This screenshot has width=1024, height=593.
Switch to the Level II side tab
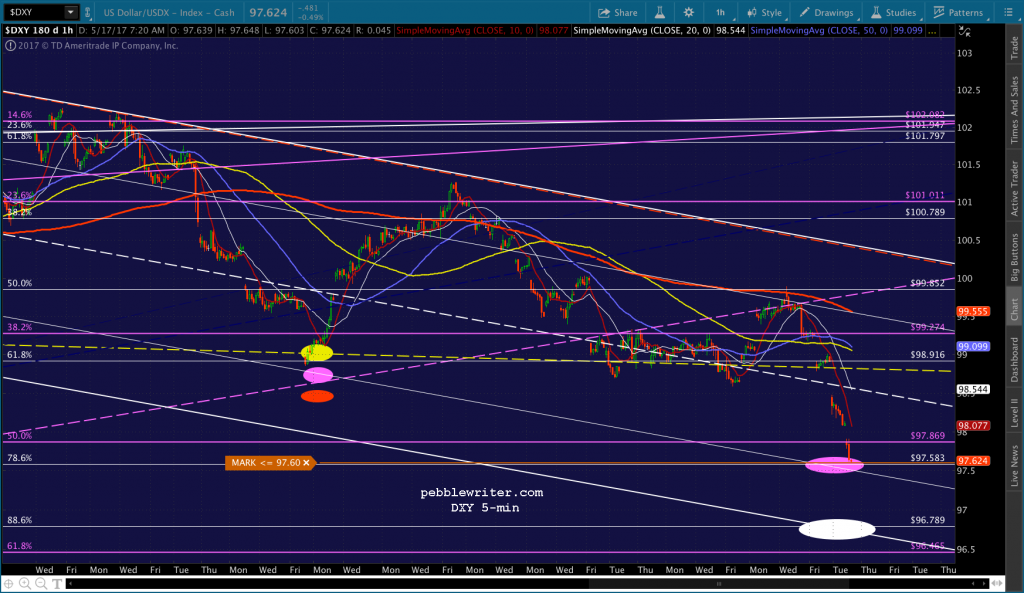tap(1014, 410)
